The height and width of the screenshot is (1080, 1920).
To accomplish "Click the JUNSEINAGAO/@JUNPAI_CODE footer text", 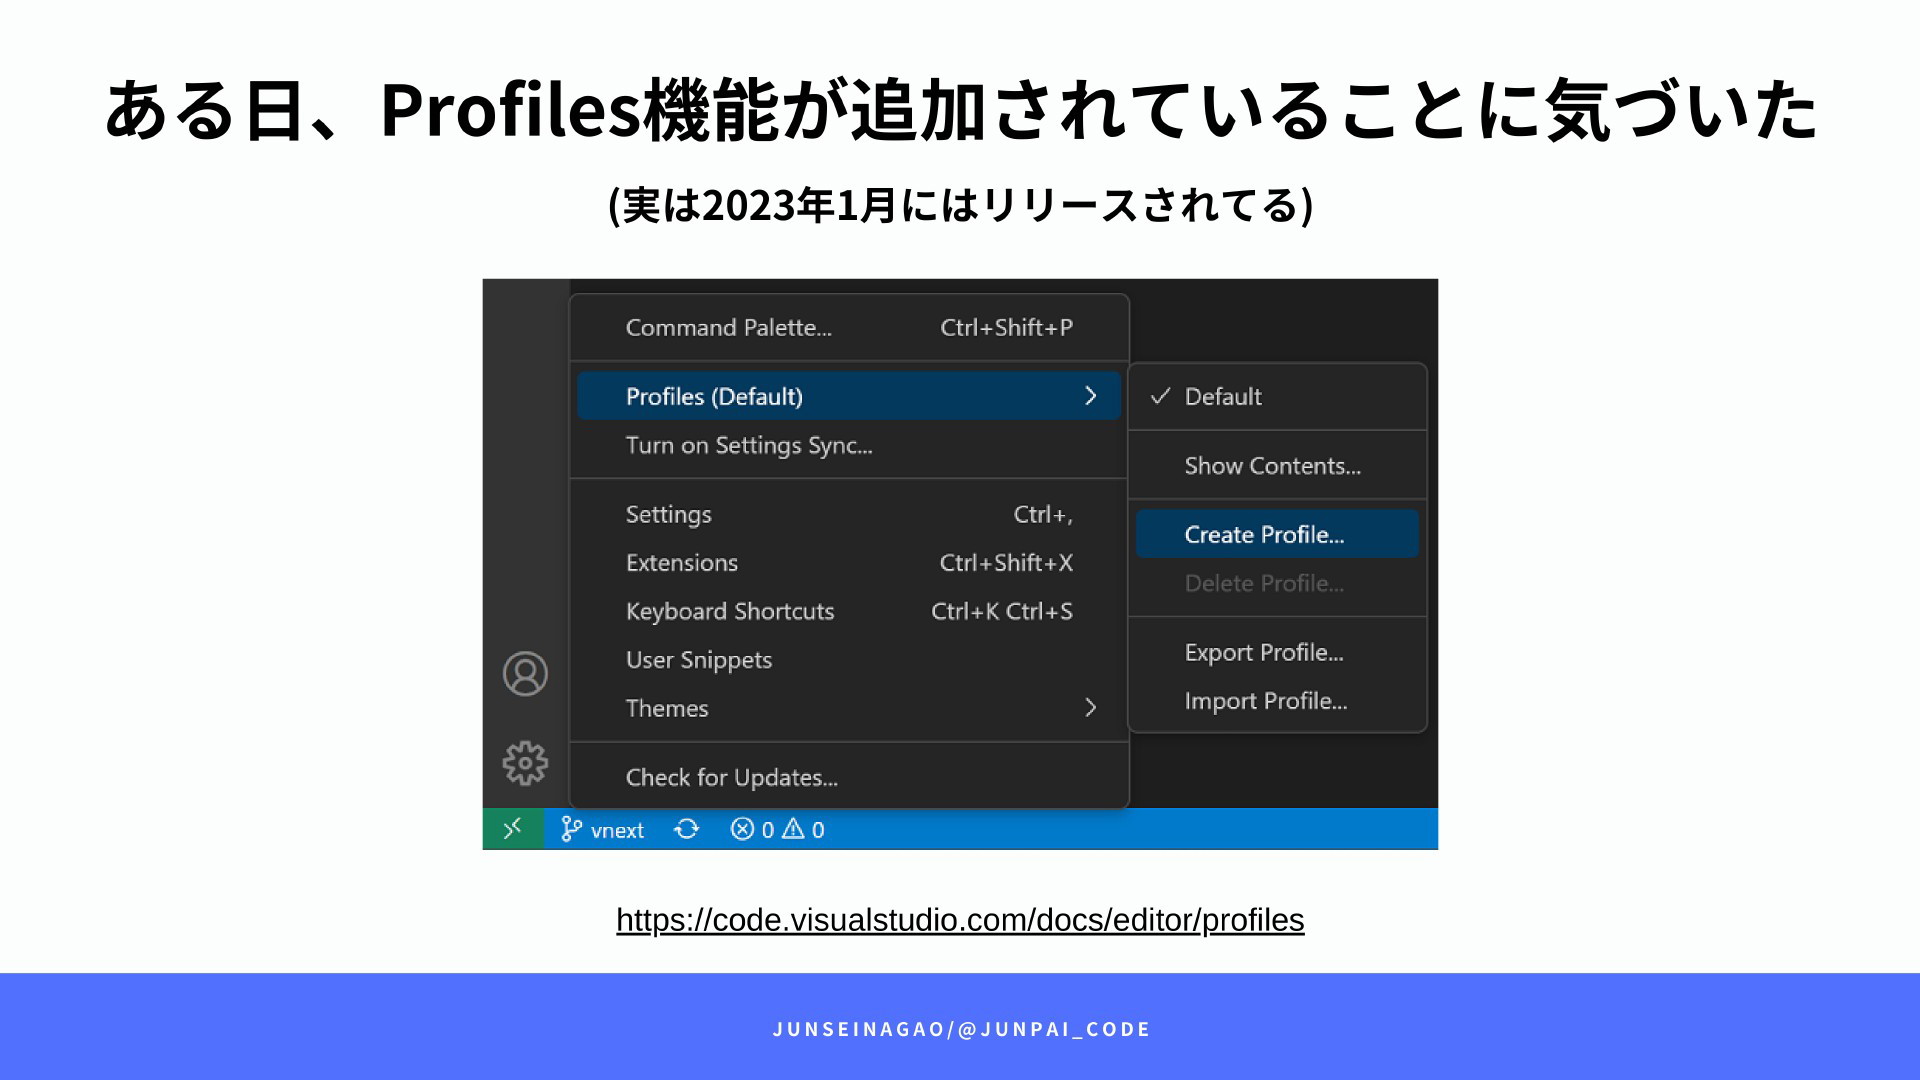I will pyautogui.click(x=961, y=1029).
